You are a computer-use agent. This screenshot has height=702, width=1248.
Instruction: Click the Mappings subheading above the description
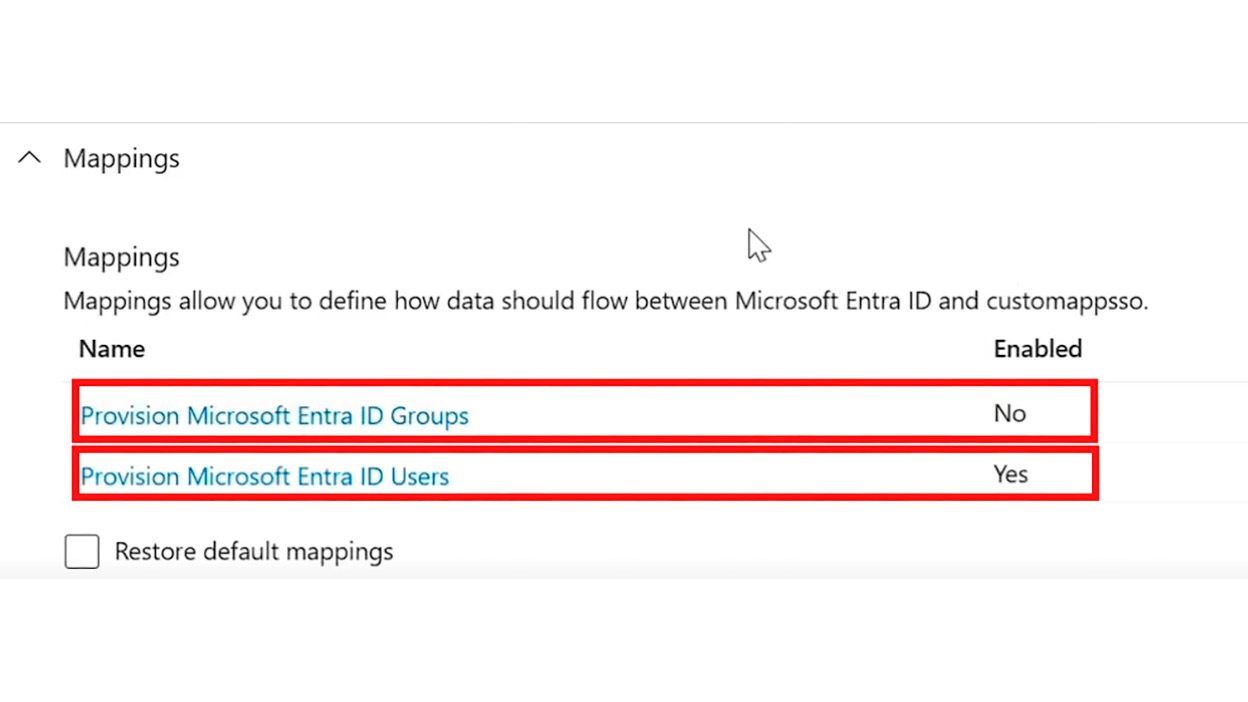point(121,257)
